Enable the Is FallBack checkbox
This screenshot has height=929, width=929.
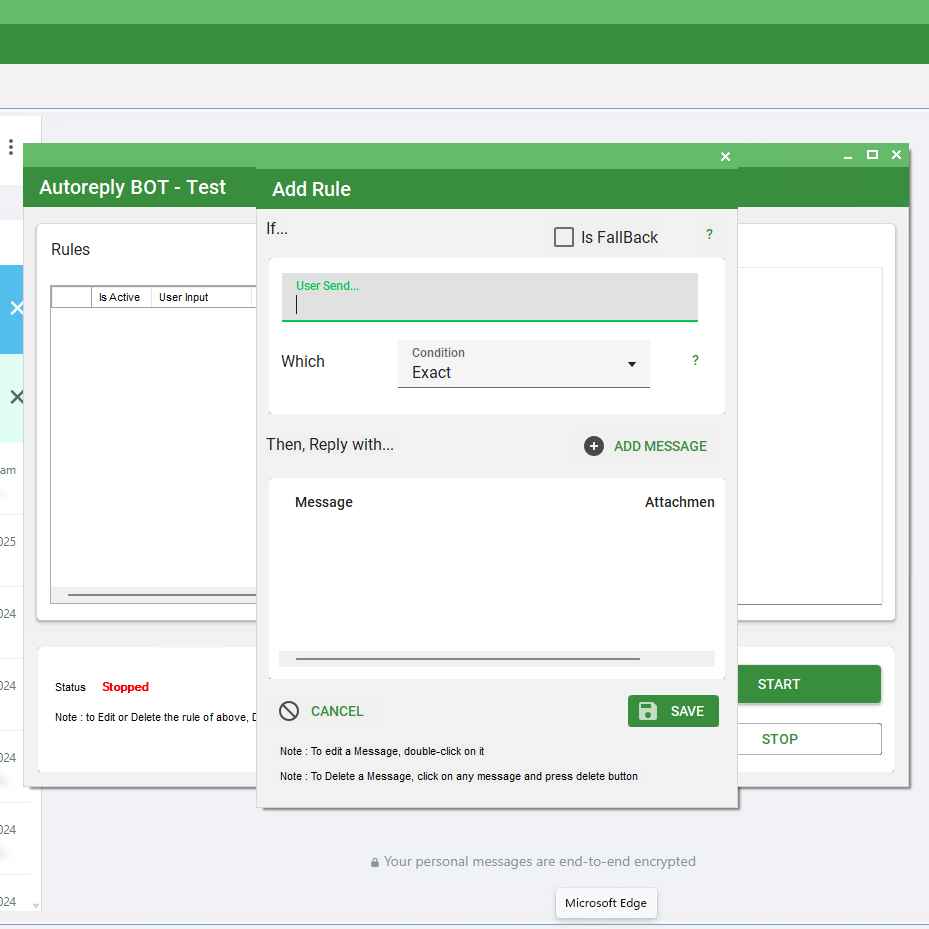564,237
